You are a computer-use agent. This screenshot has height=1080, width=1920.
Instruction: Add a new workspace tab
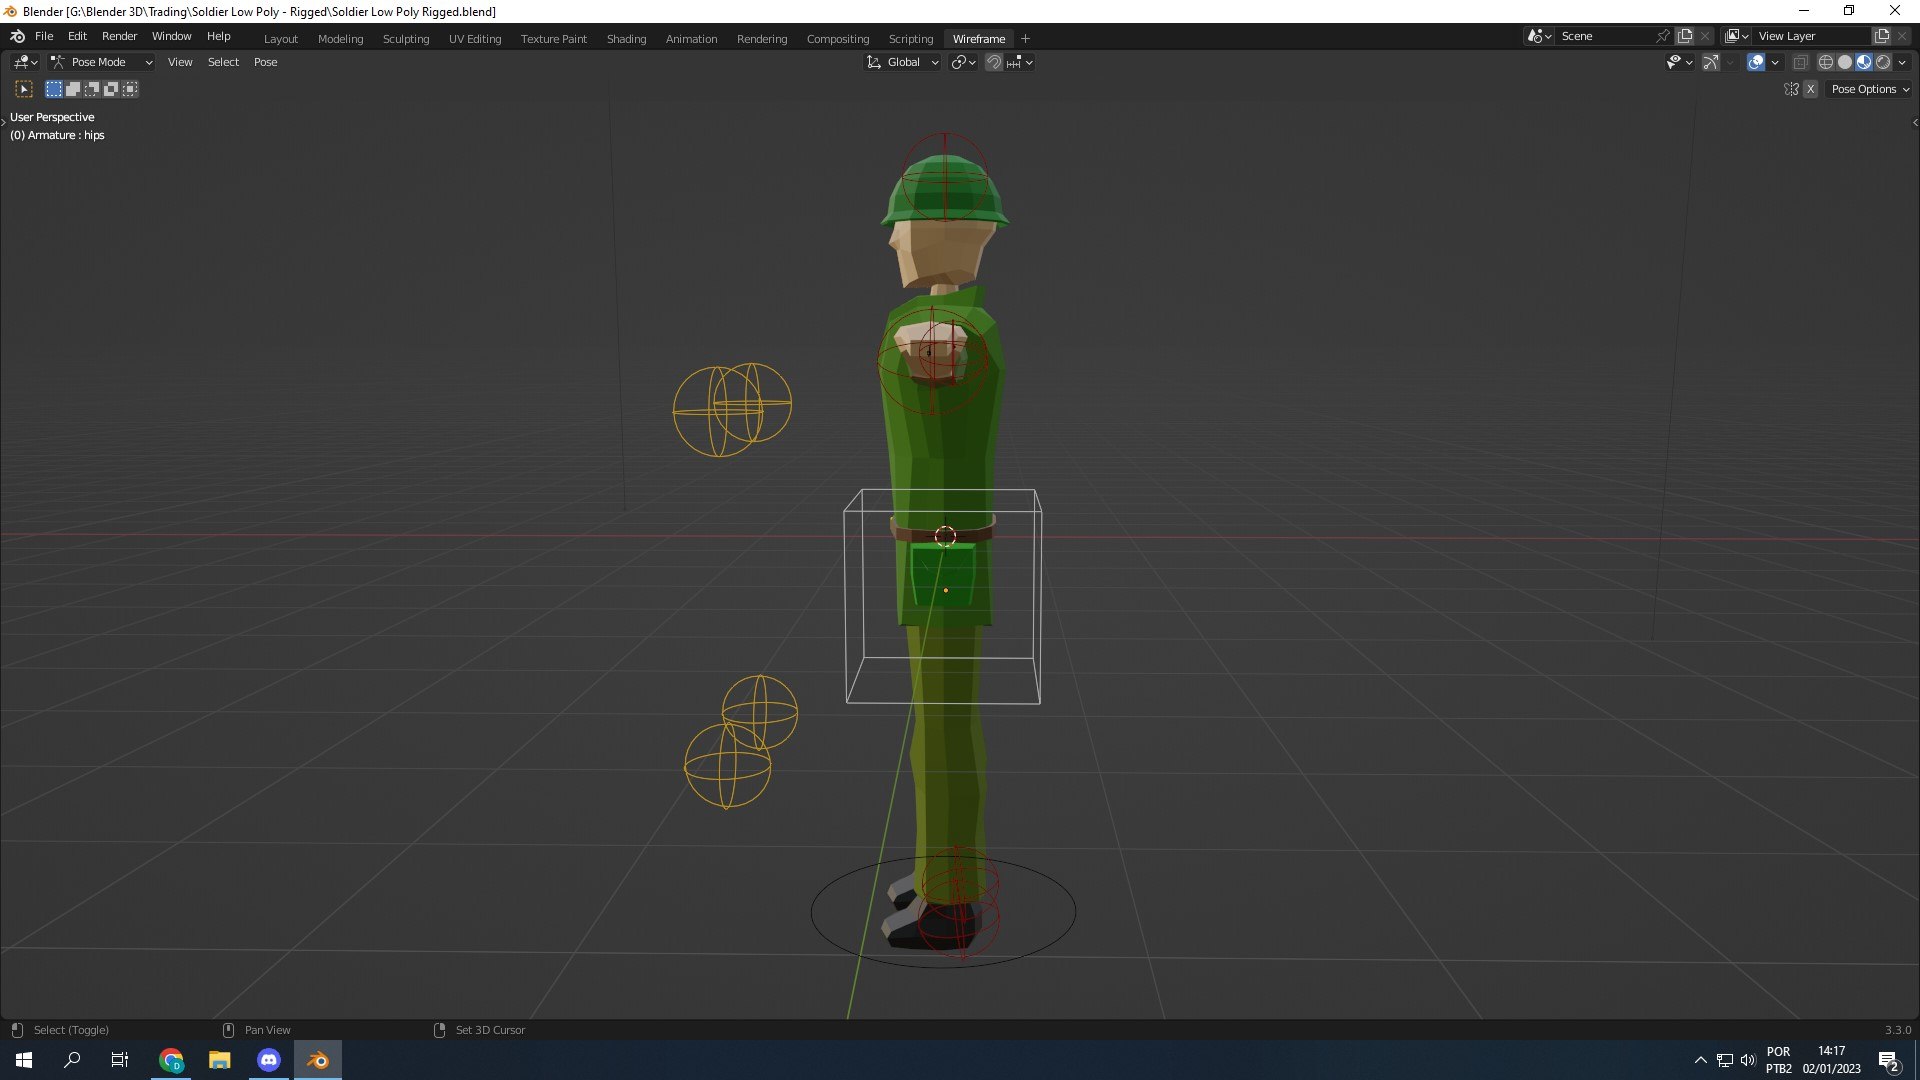click(1025, 39)
